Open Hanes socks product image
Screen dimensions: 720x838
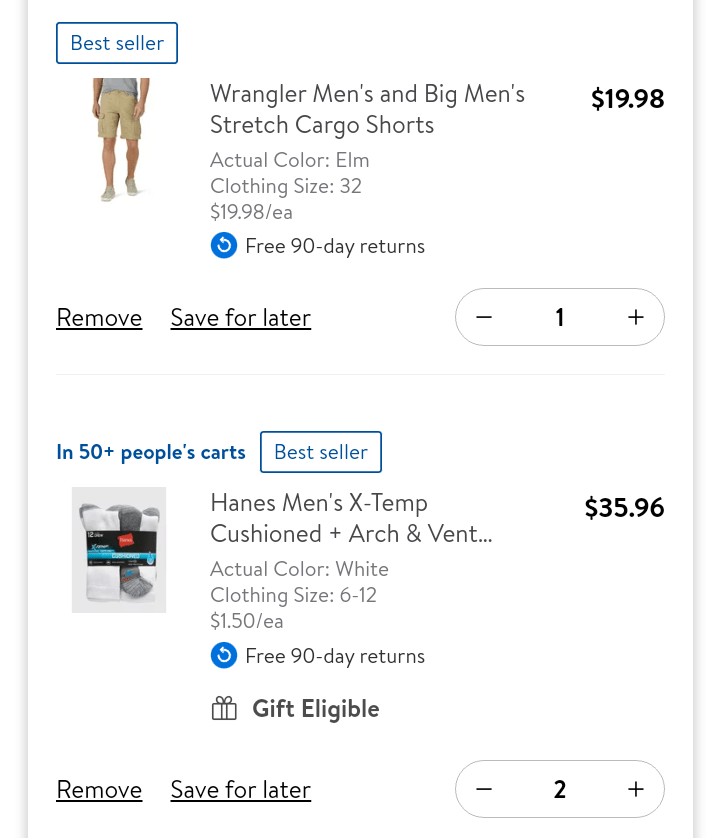(119, 549)
